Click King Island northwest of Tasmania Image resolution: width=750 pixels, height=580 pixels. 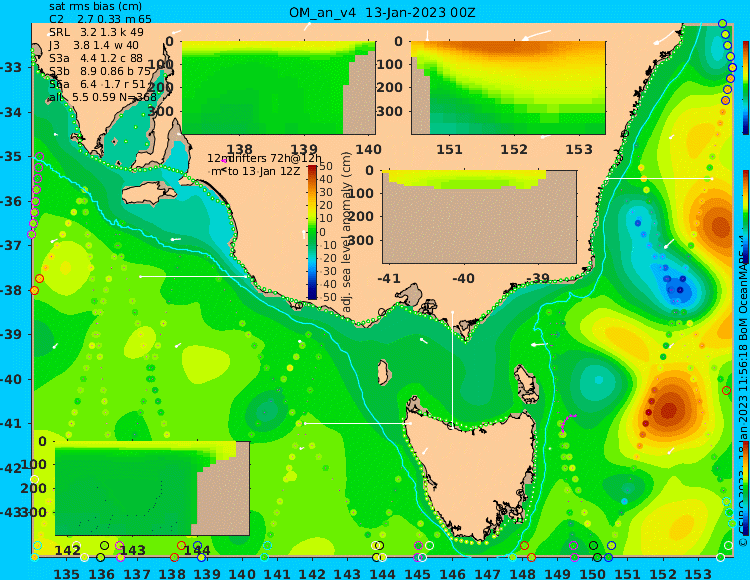[383, 373]
